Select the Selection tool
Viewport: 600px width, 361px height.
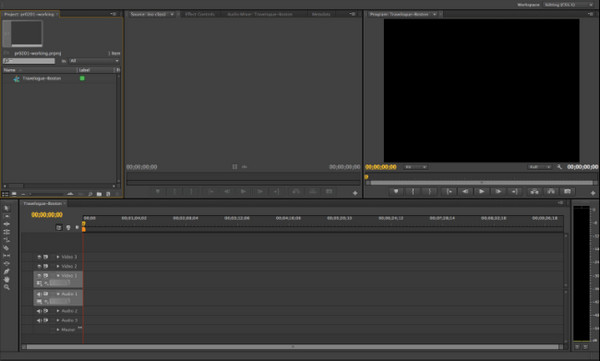(x=7, y=208)
